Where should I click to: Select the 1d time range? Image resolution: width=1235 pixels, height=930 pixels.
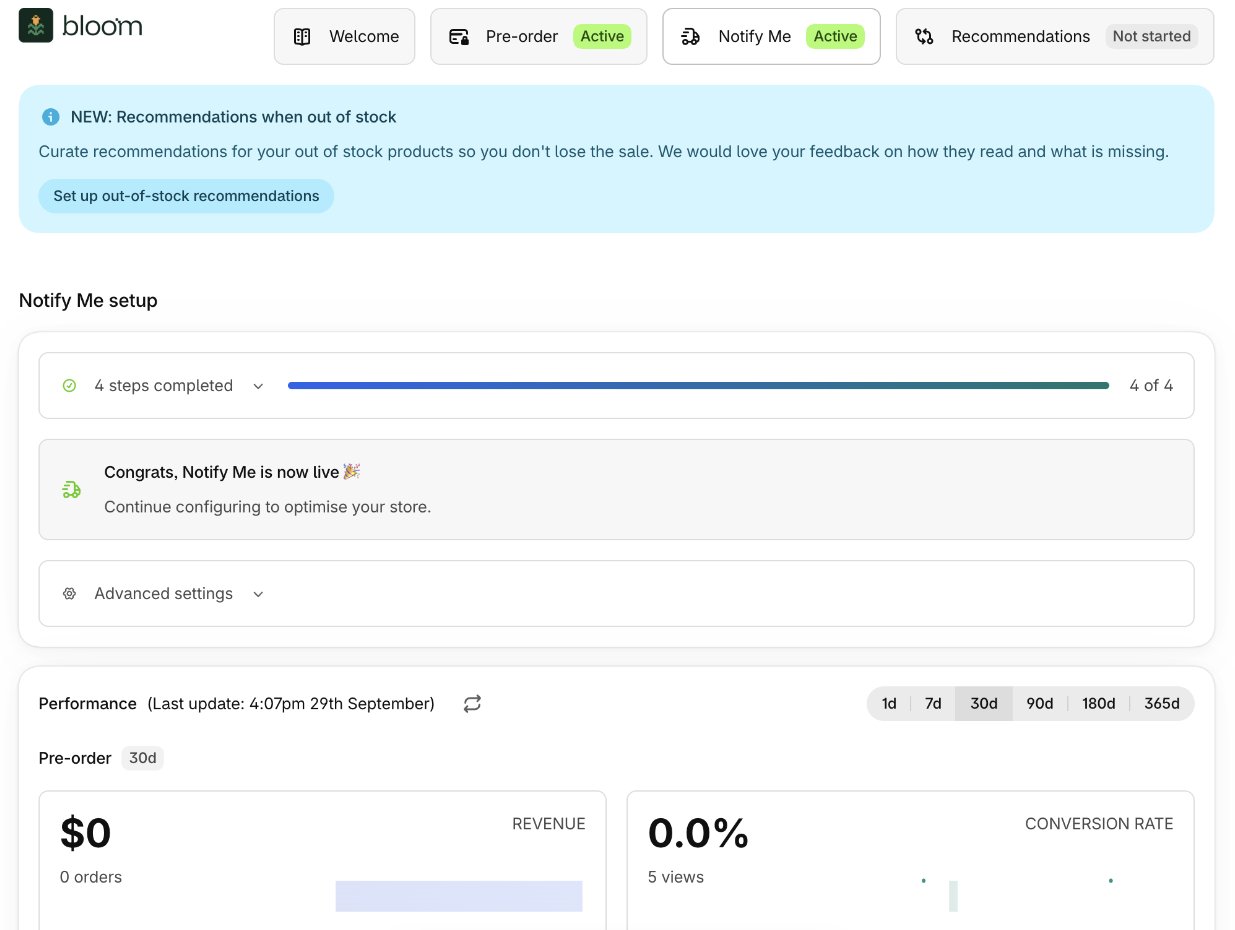pyautogui.click(x=889, y=704)
